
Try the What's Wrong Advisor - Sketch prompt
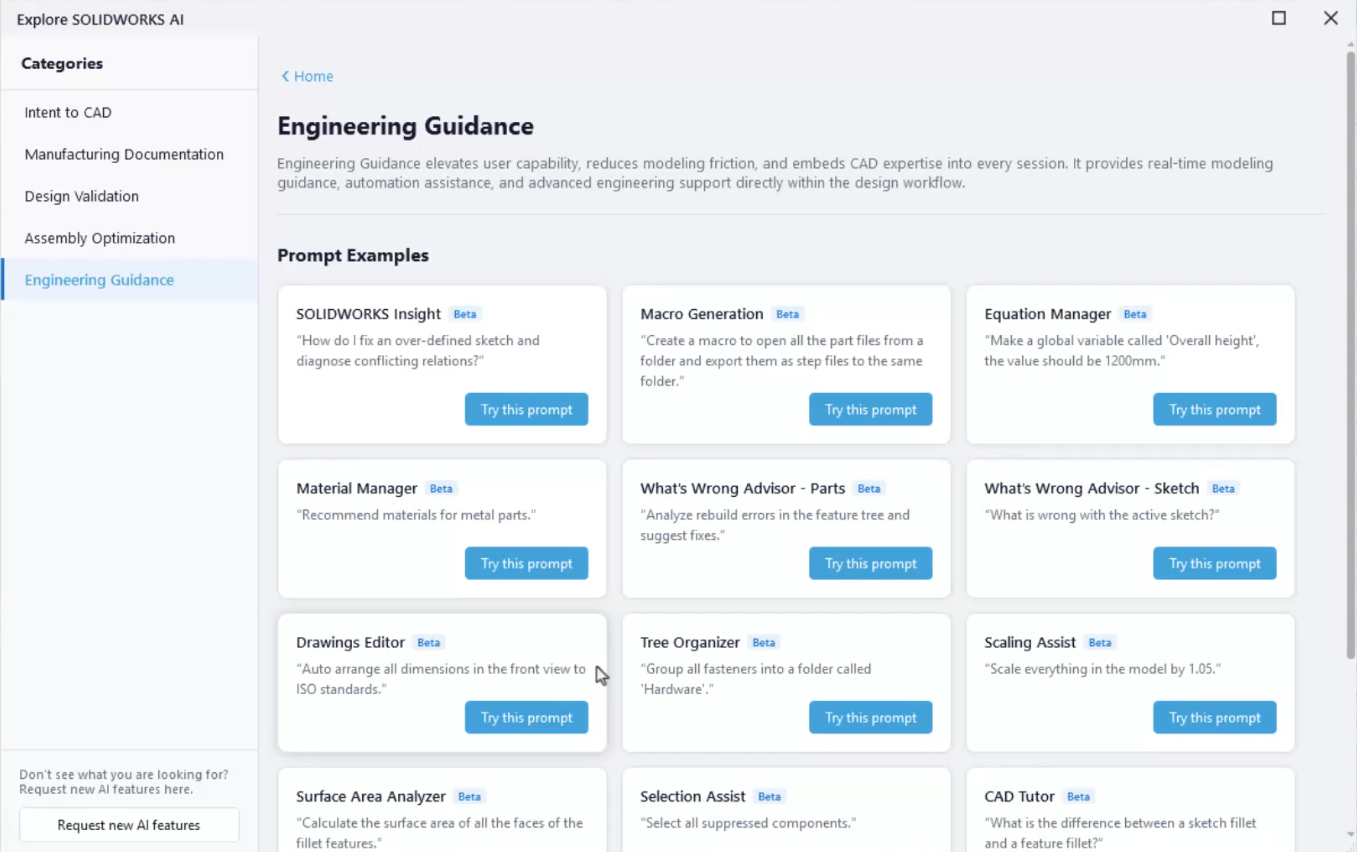(1215, 564)
